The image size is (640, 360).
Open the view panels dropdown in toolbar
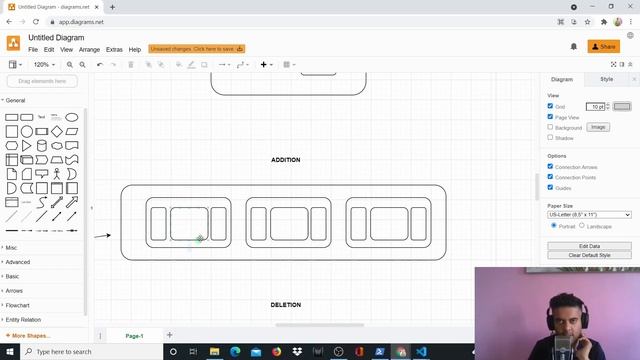[15, 64]
